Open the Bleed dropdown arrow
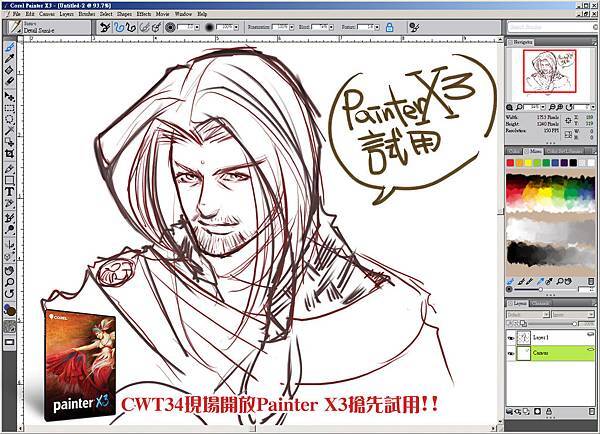600x434 pixels. click(x=331, y=28)
